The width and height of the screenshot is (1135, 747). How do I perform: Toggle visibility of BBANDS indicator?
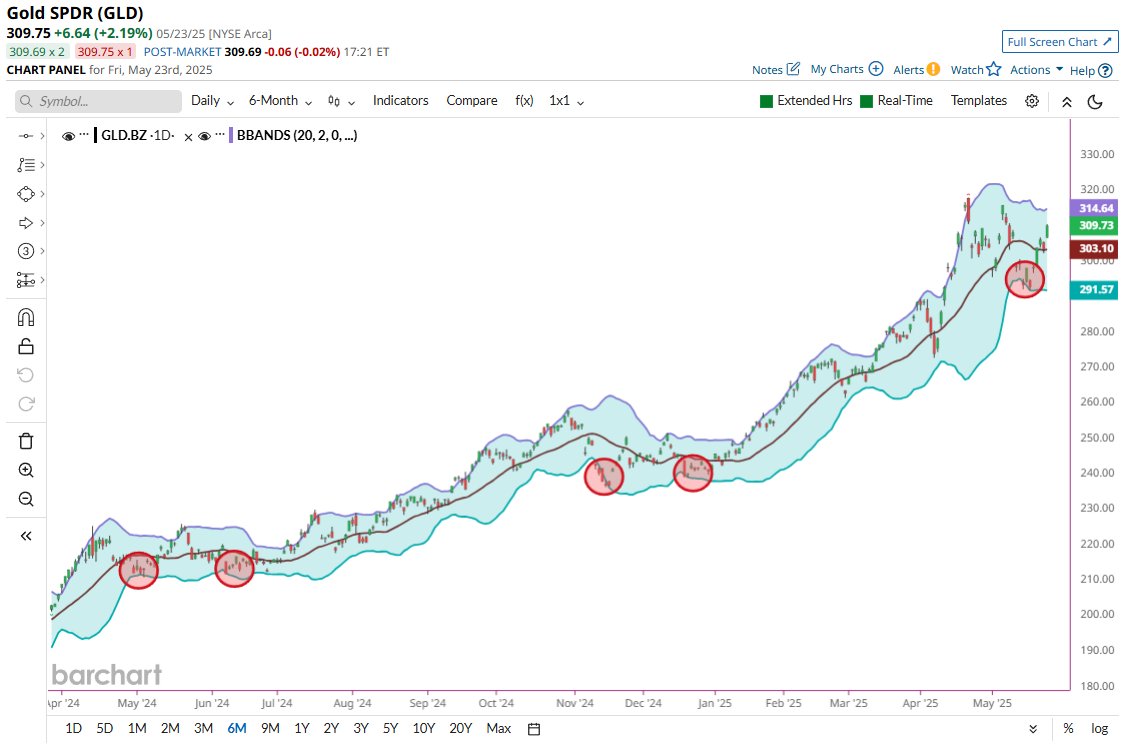204,136
